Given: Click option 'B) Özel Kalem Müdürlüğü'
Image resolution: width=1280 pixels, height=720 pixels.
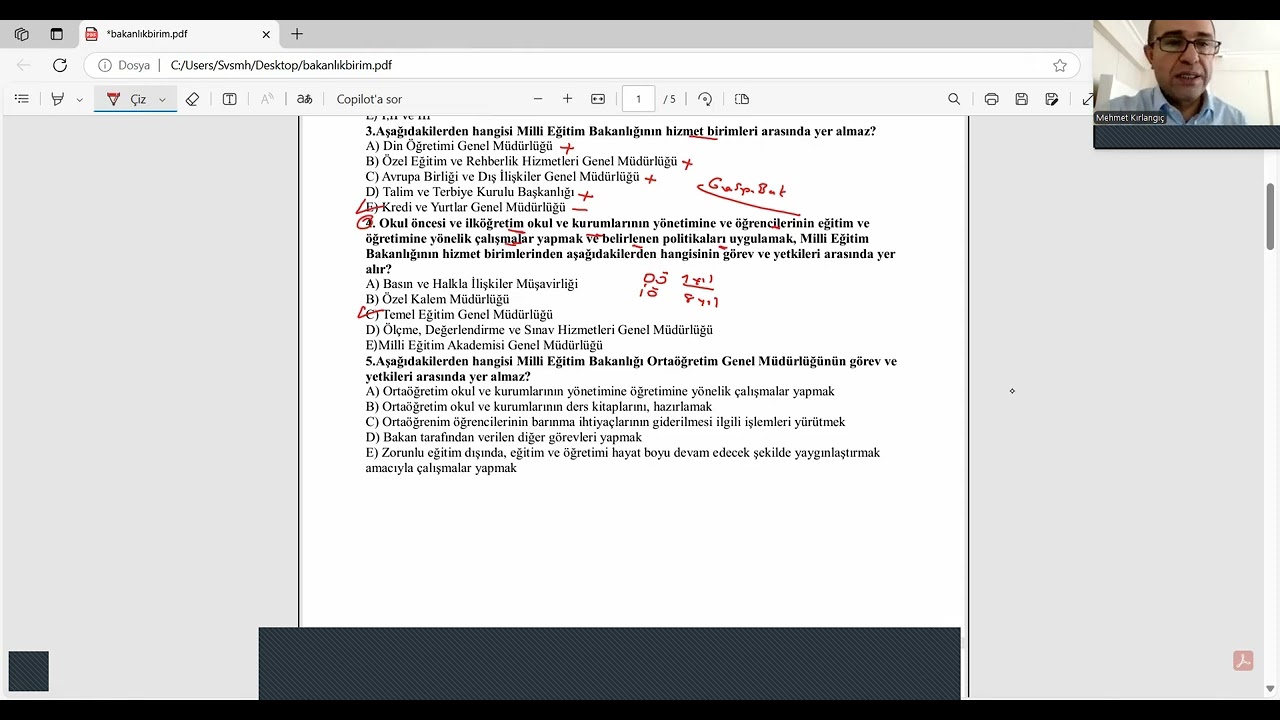Looking at the screenshot, I should click(437, 299).
